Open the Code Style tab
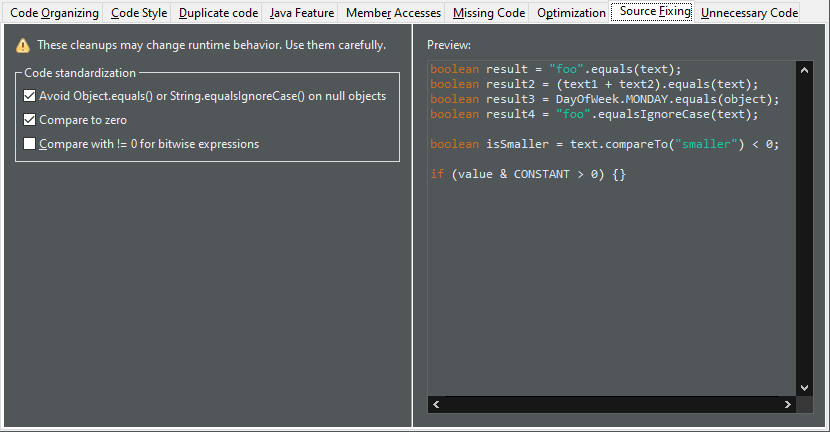830x432 pixels. coord(139,13)
